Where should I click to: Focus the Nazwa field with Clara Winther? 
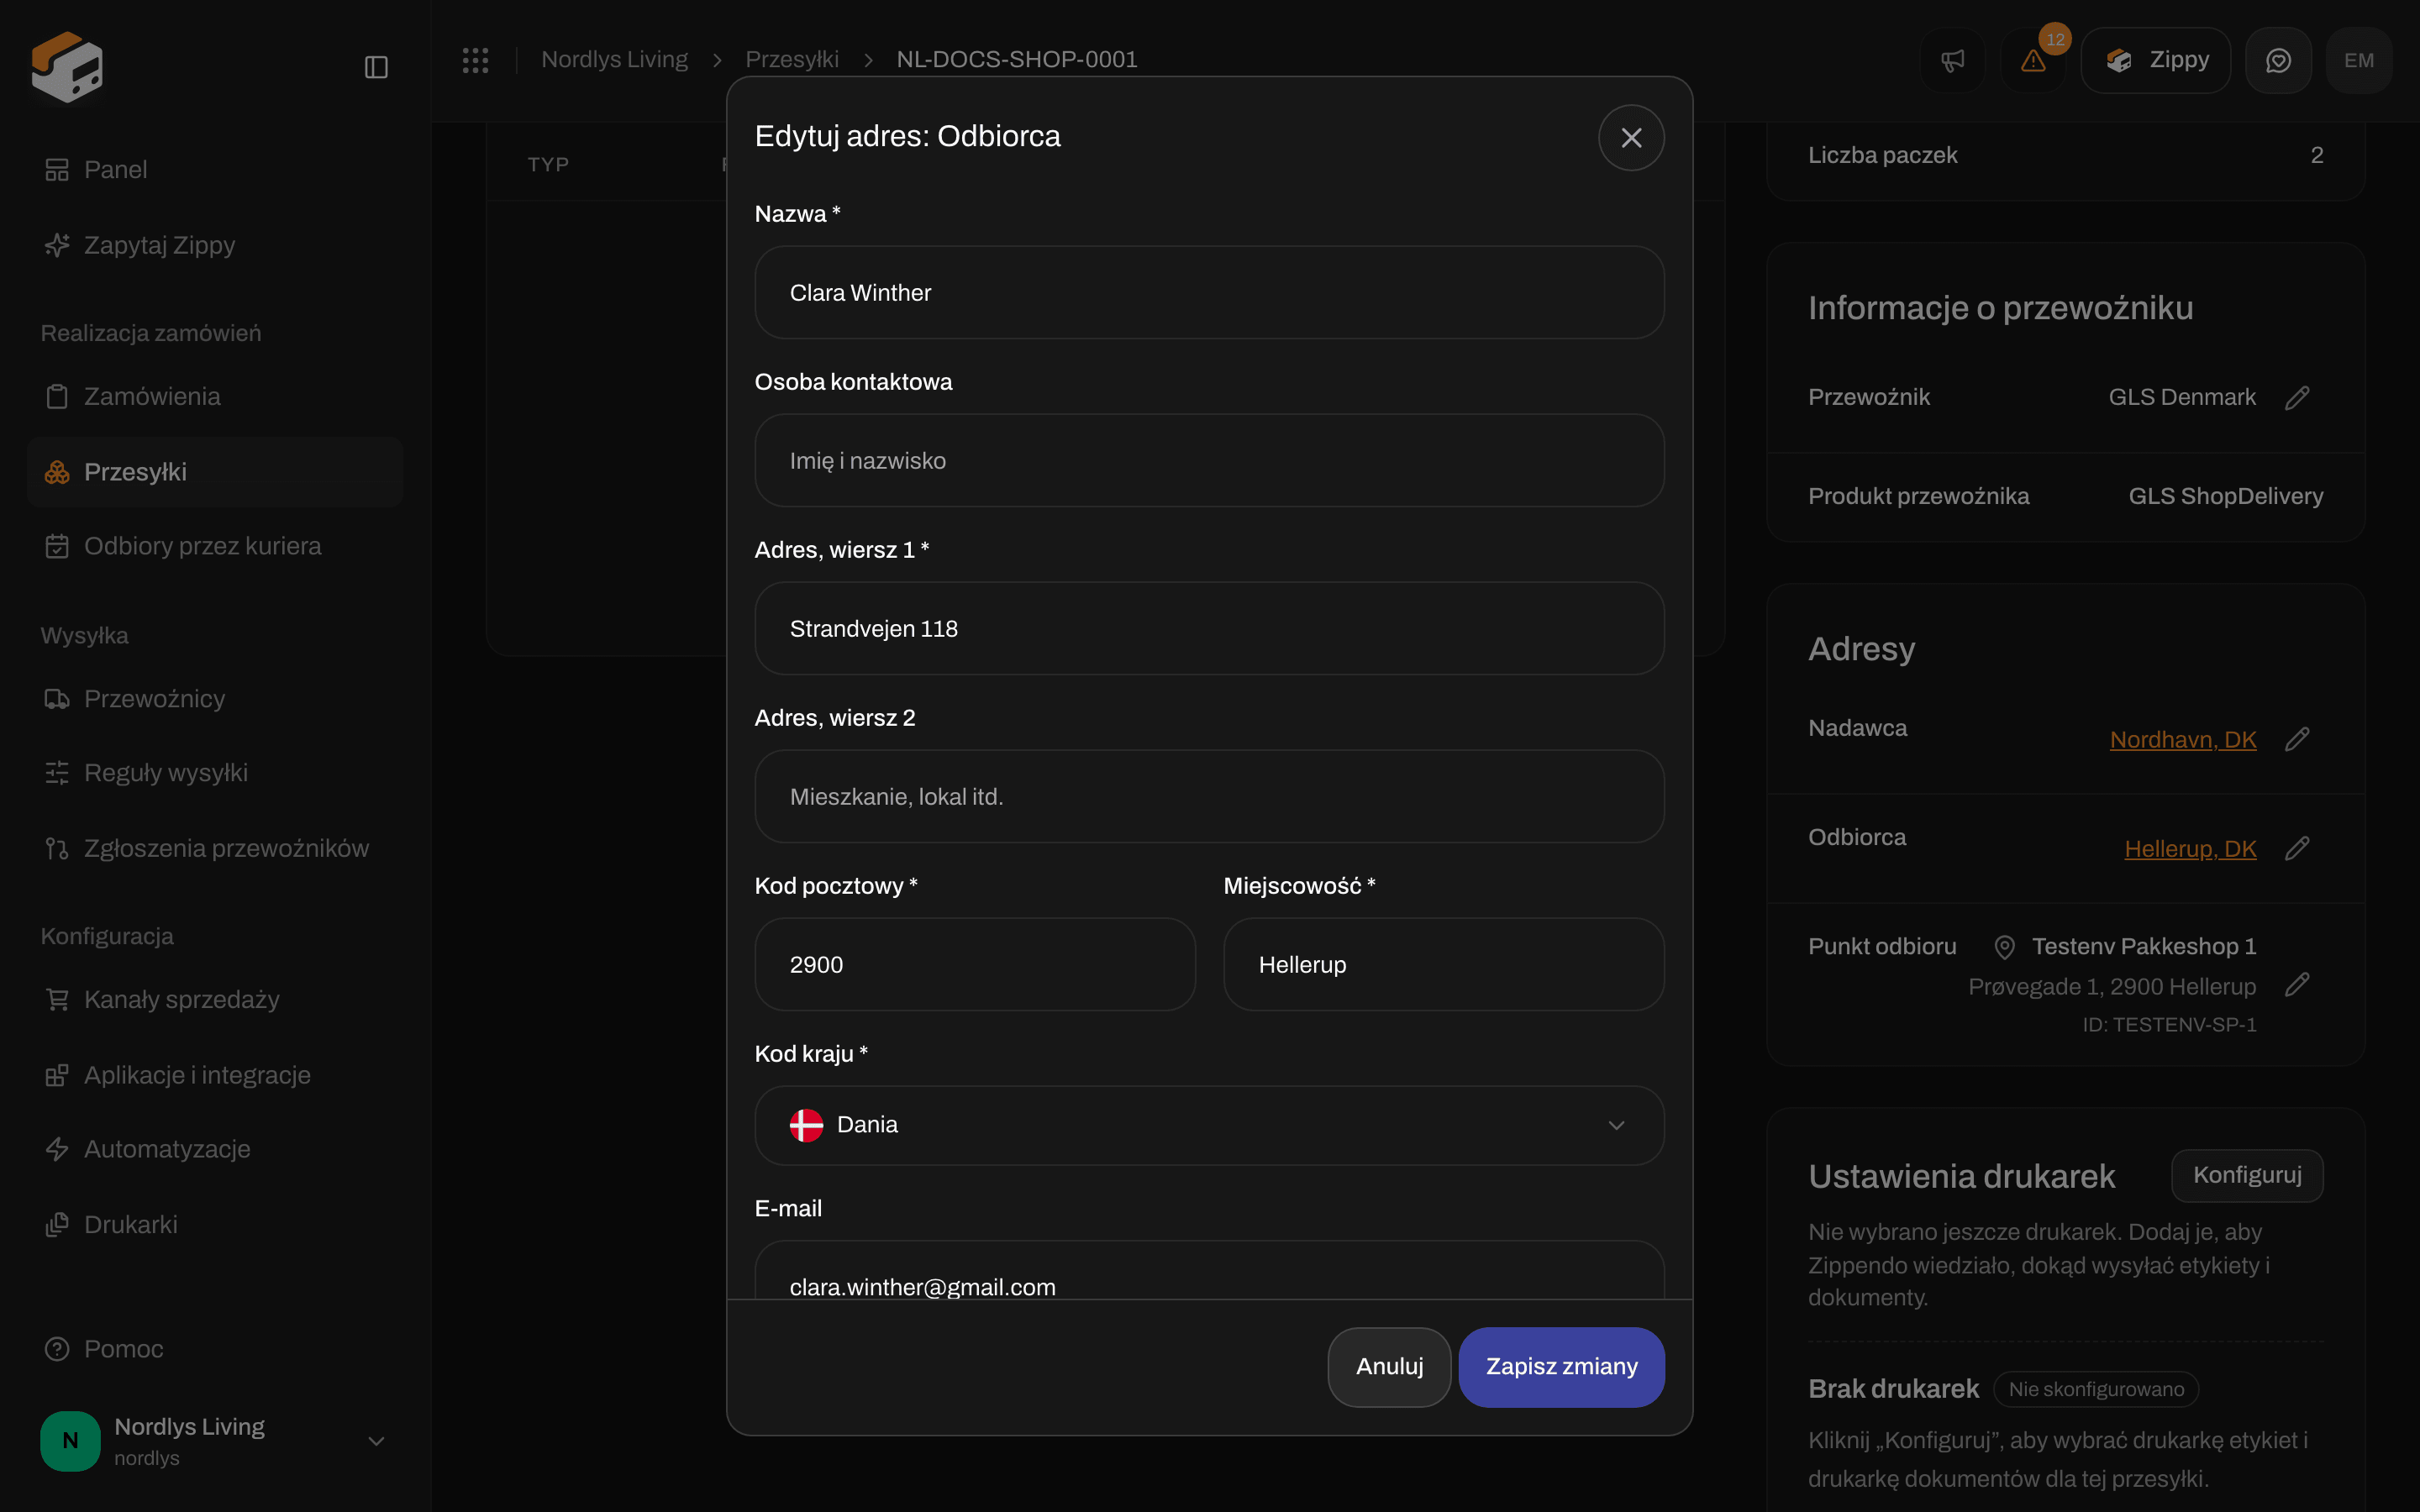tap(1209, 293)
